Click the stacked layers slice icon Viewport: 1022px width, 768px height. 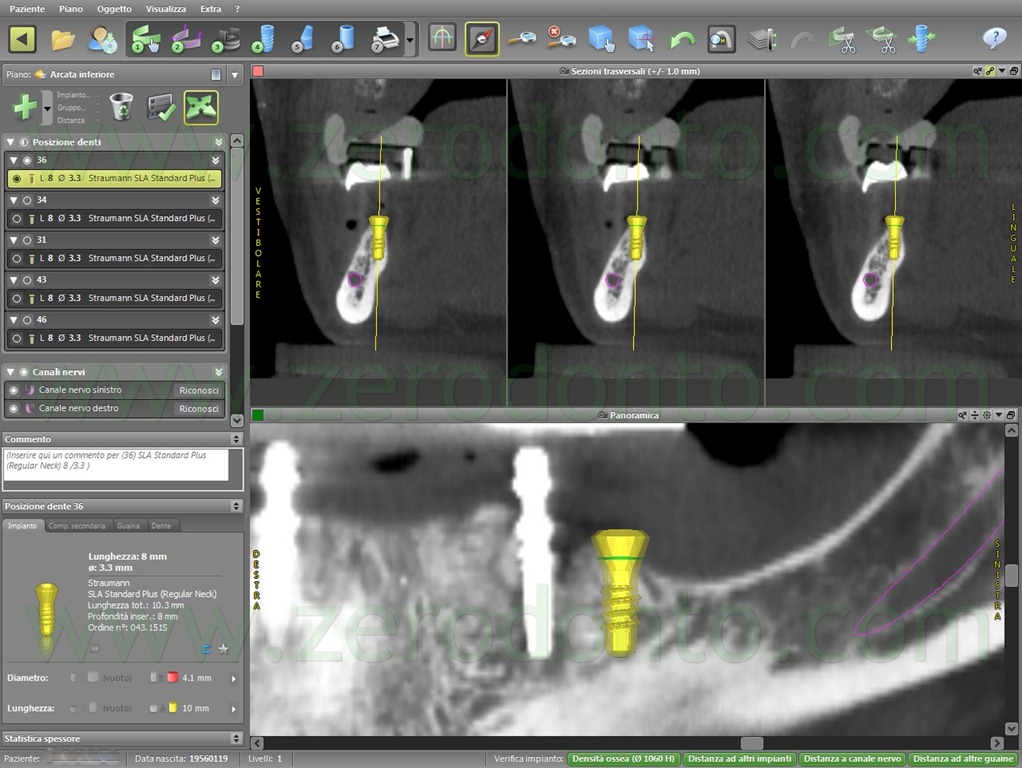762,39
